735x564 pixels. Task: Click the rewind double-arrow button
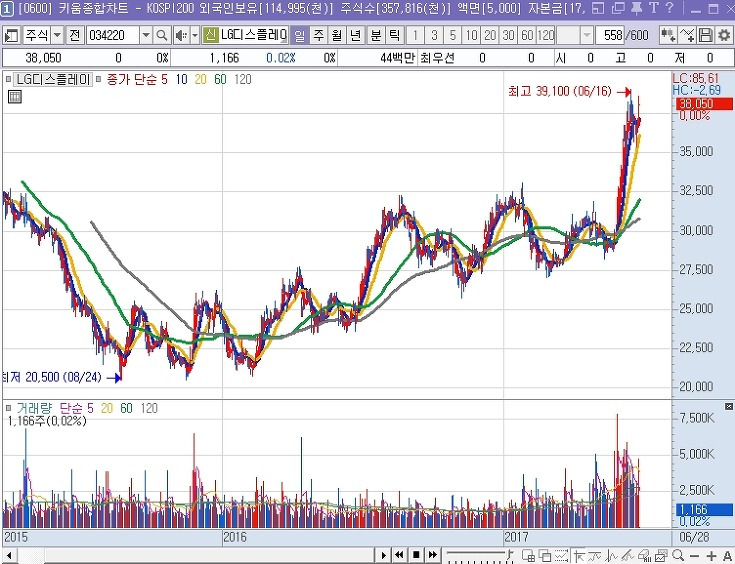[399, 555]
